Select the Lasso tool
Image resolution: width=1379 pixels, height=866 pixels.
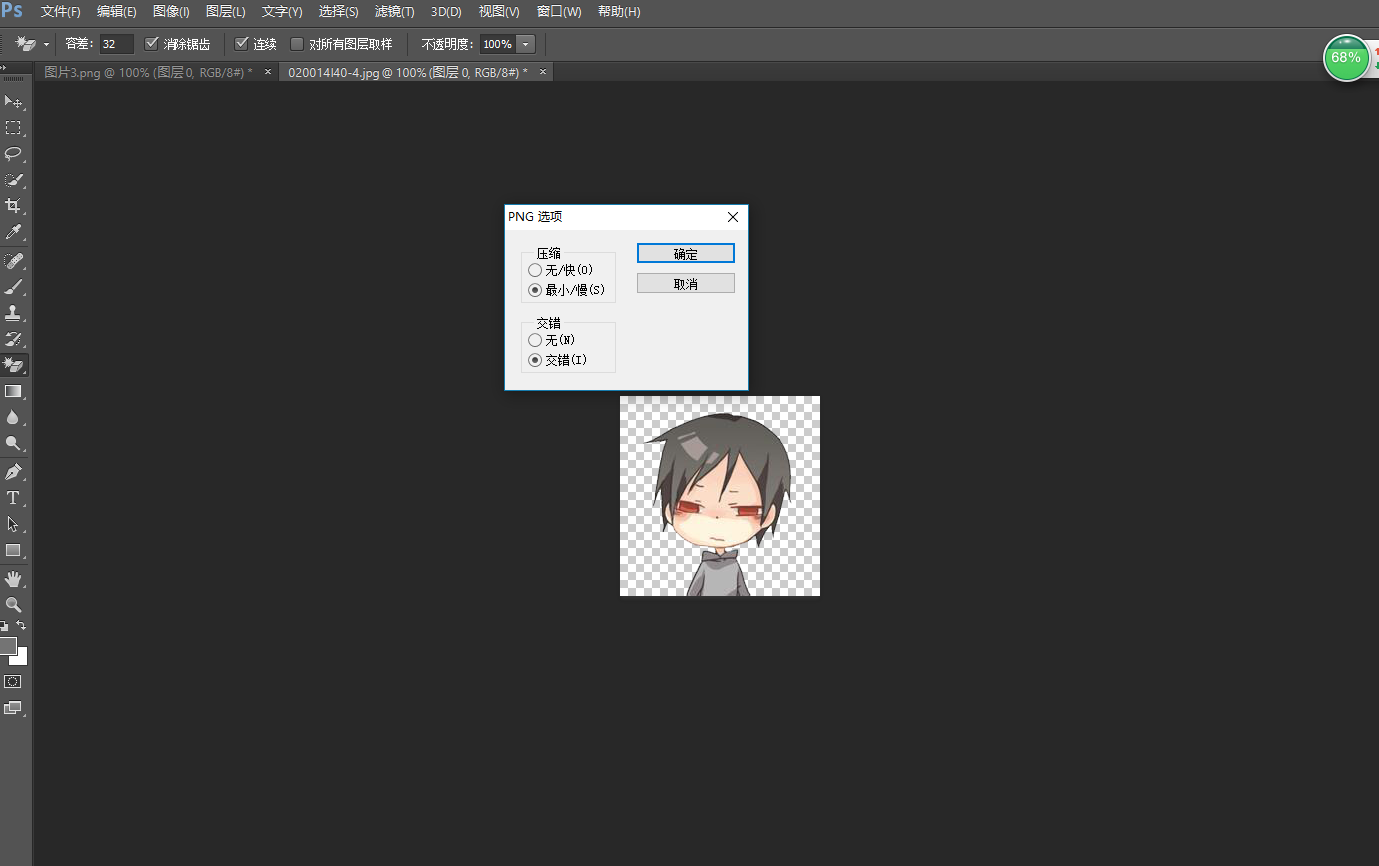pos(14,154)
